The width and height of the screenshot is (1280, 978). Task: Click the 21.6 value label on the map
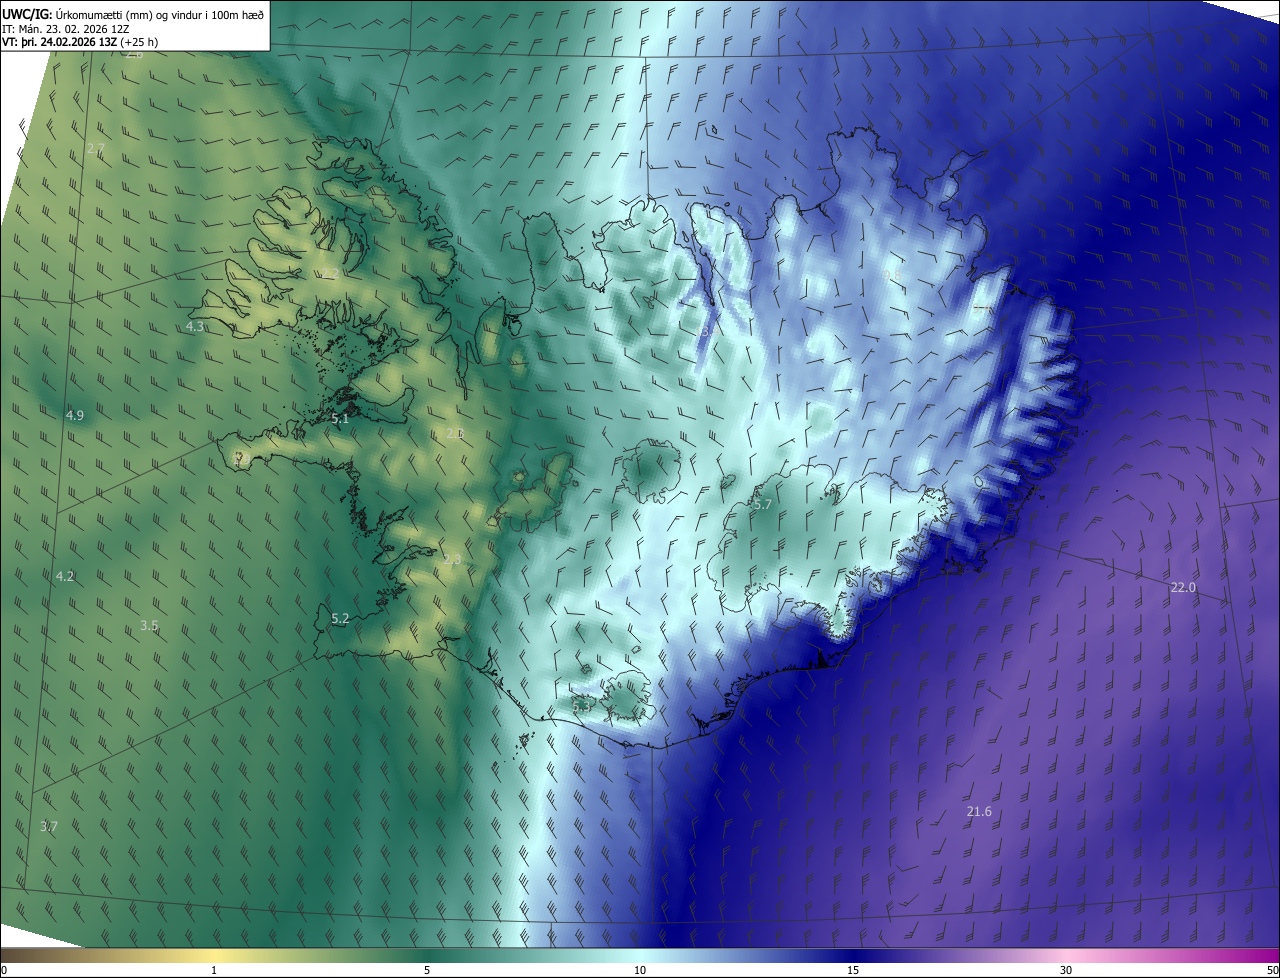979,812
